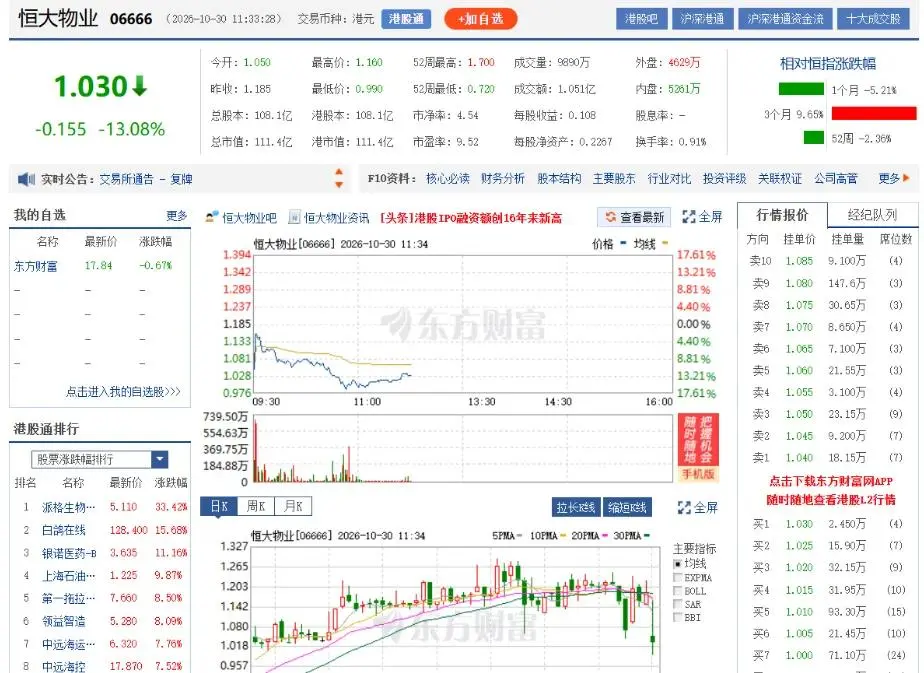Viewport: 924px width, 673px height.
Task: Open the 沪深港通资金流 button
Action: tap(786, 19)
